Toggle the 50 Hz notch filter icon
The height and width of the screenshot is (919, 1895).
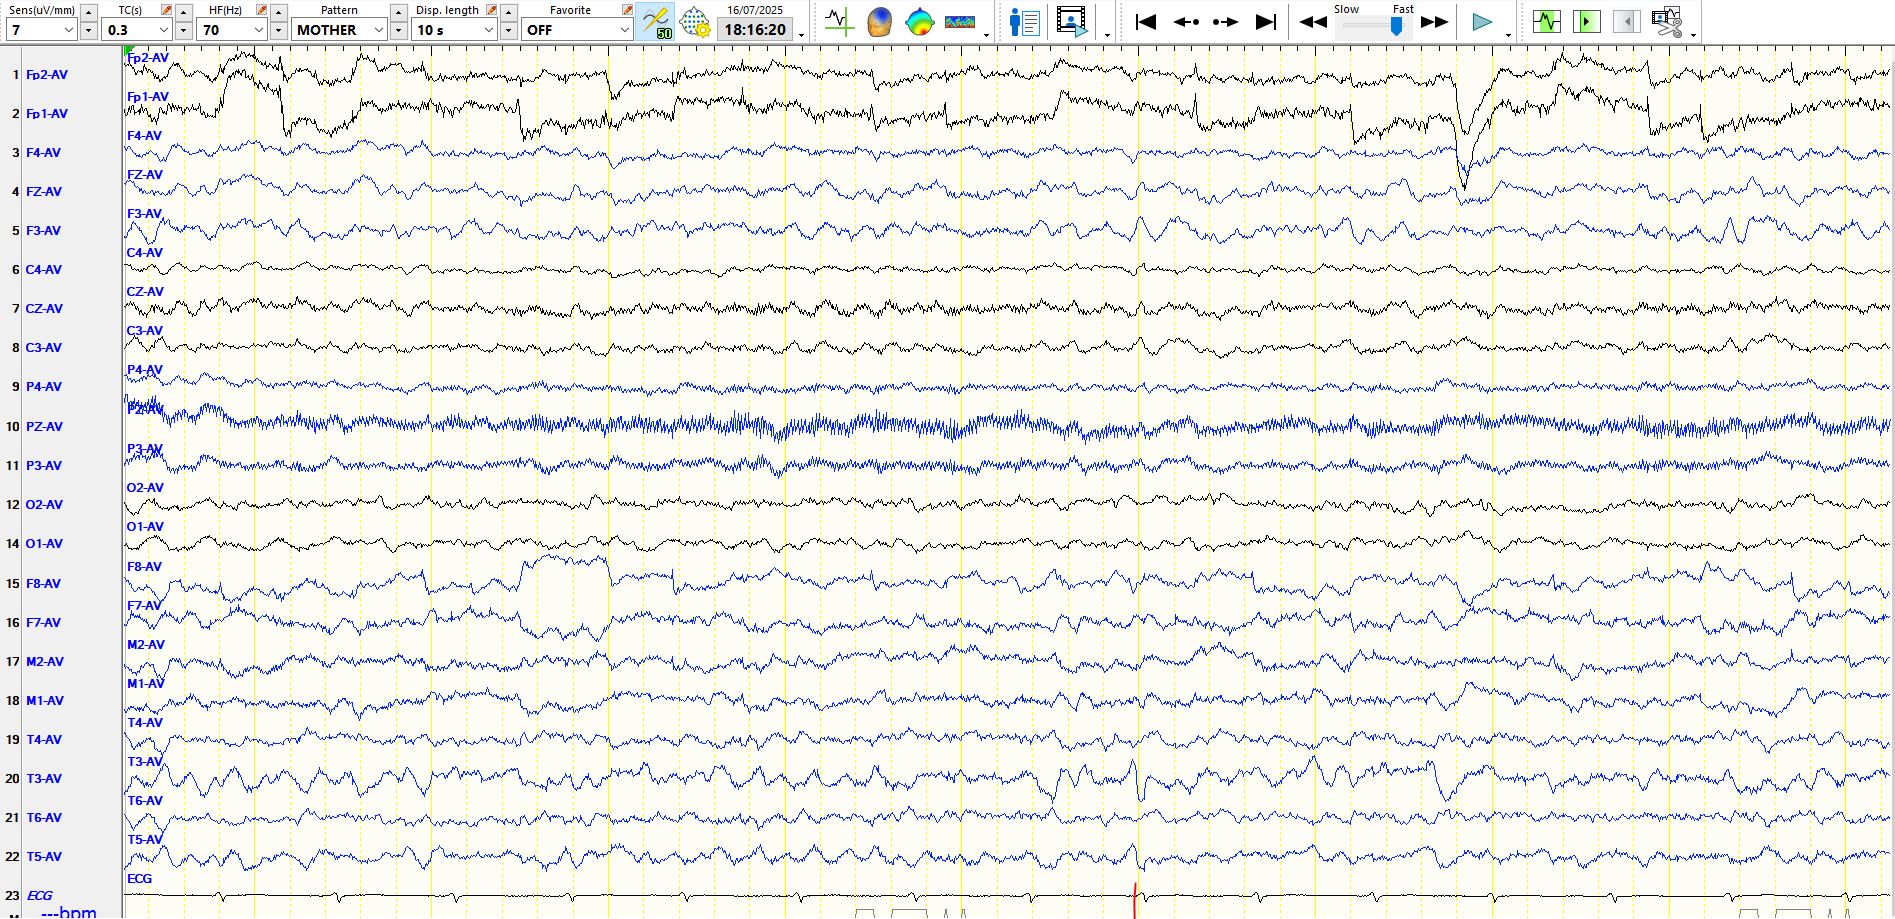[x=656, y=22]
